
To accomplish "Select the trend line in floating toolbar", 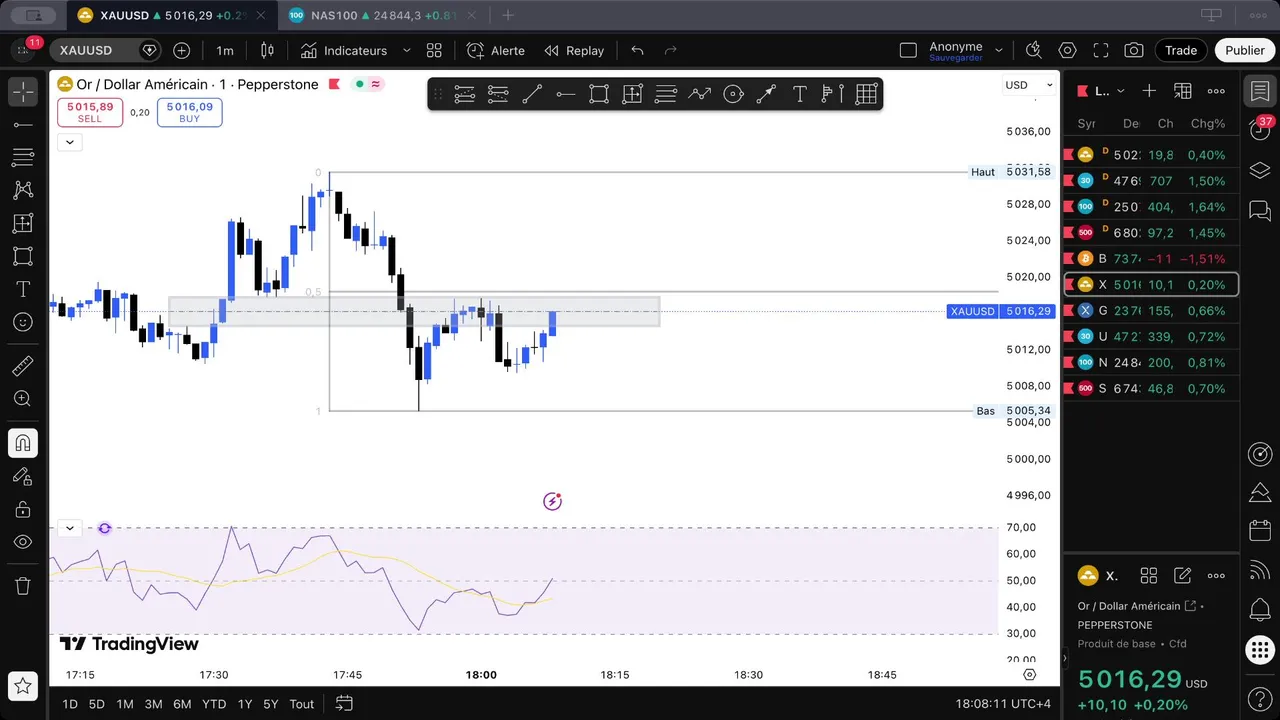I will 532,94.
